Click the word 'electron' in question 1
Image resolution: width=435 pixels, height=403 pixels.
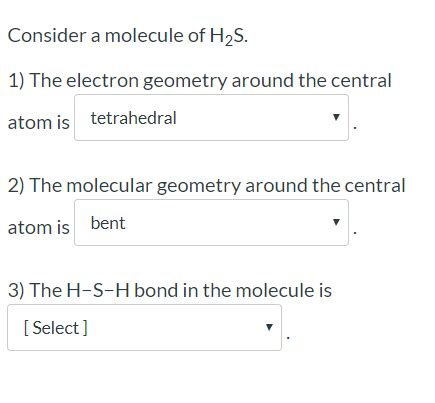pyautogui.click(x=102, y=81)
